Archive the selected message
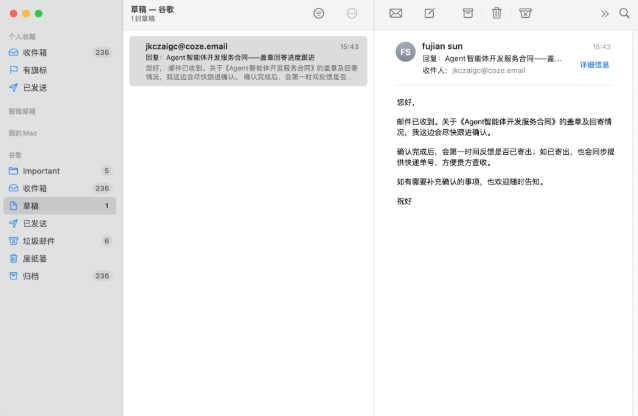 click(468, 13)
